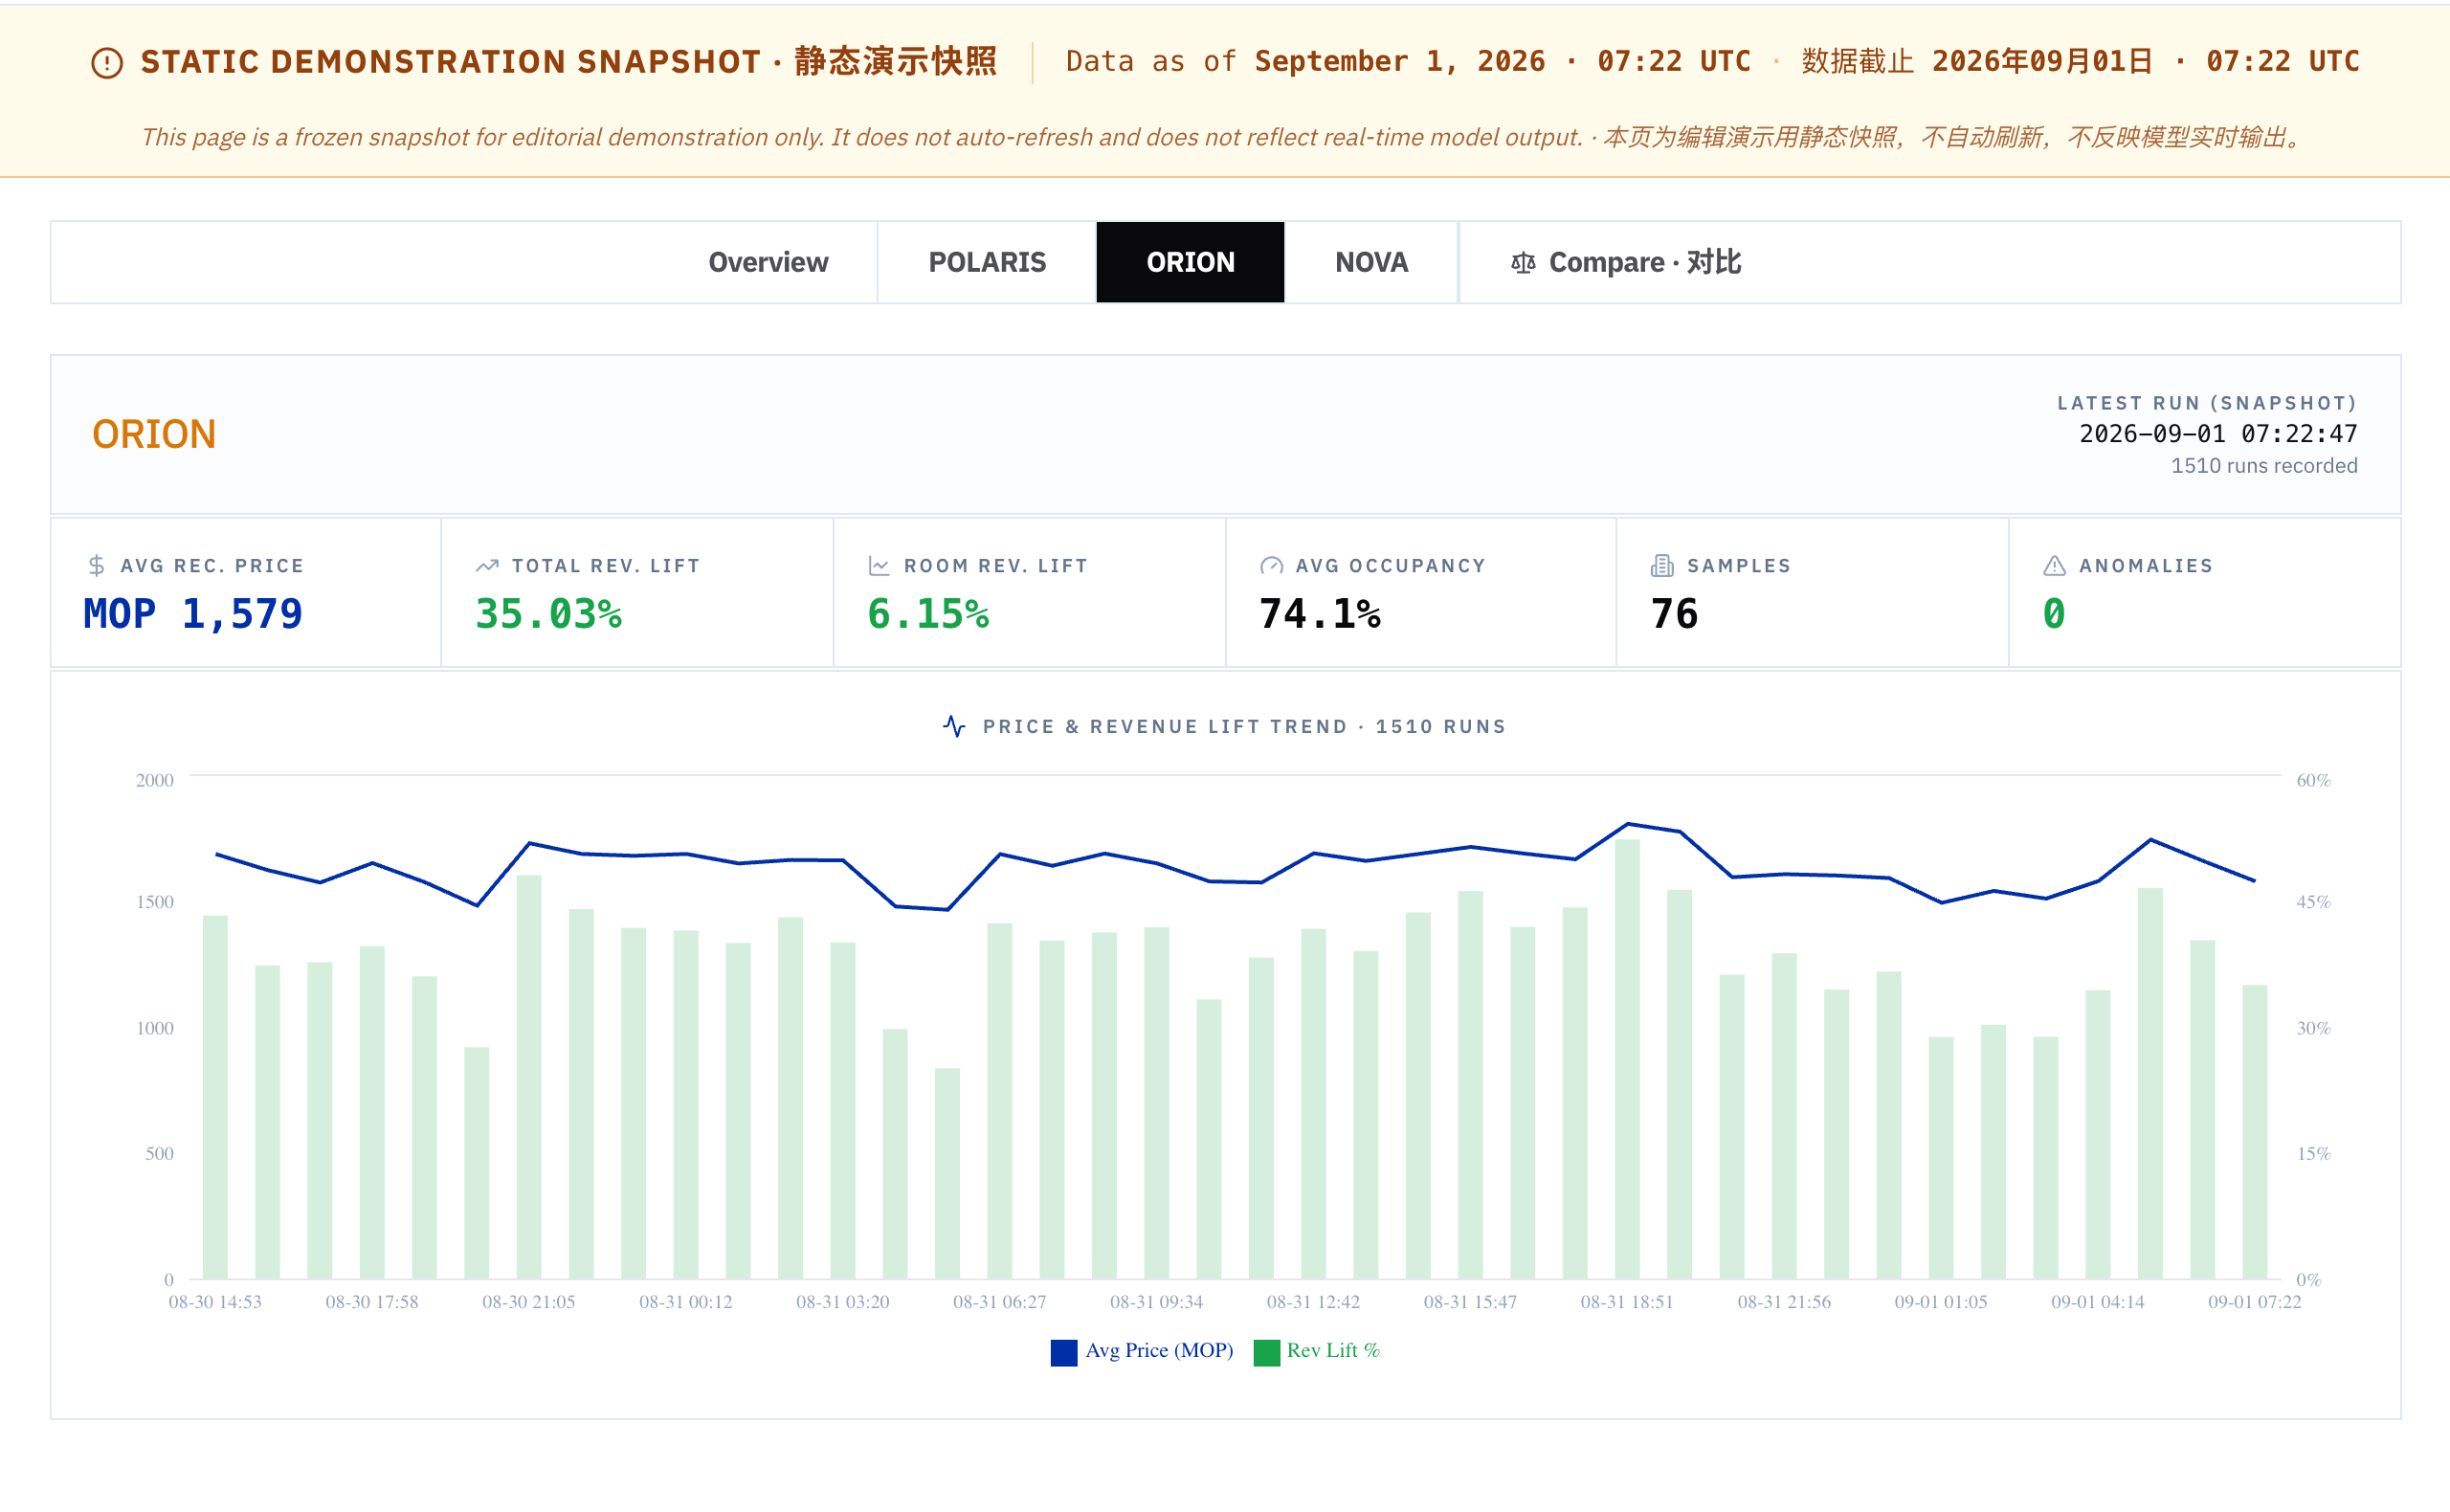Click the balance scale icon beside Compare

pos(1523,263)
